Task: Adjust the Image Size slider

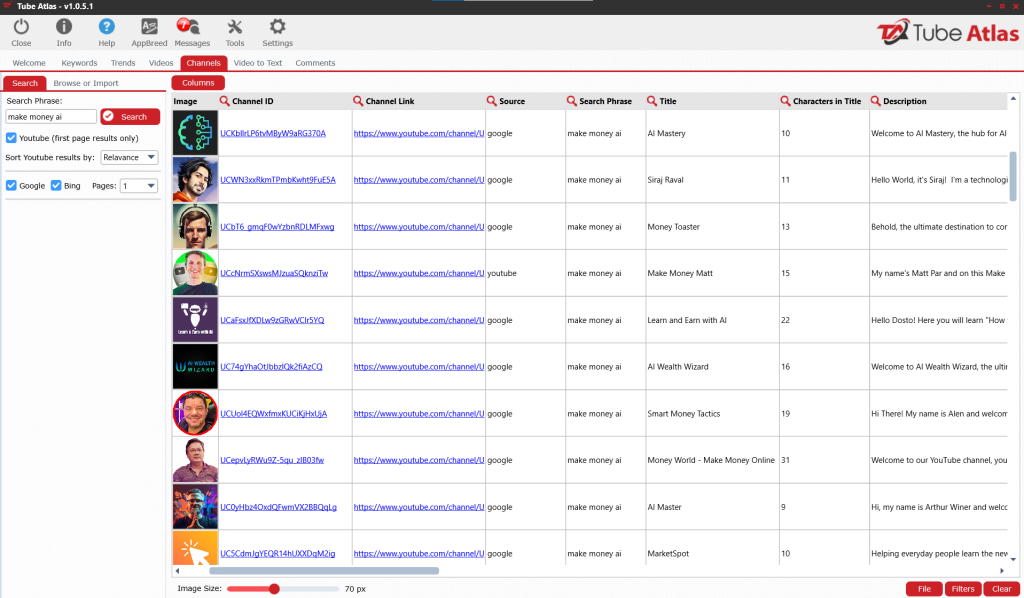Action: pyautogui.click(x=275, y=589)
